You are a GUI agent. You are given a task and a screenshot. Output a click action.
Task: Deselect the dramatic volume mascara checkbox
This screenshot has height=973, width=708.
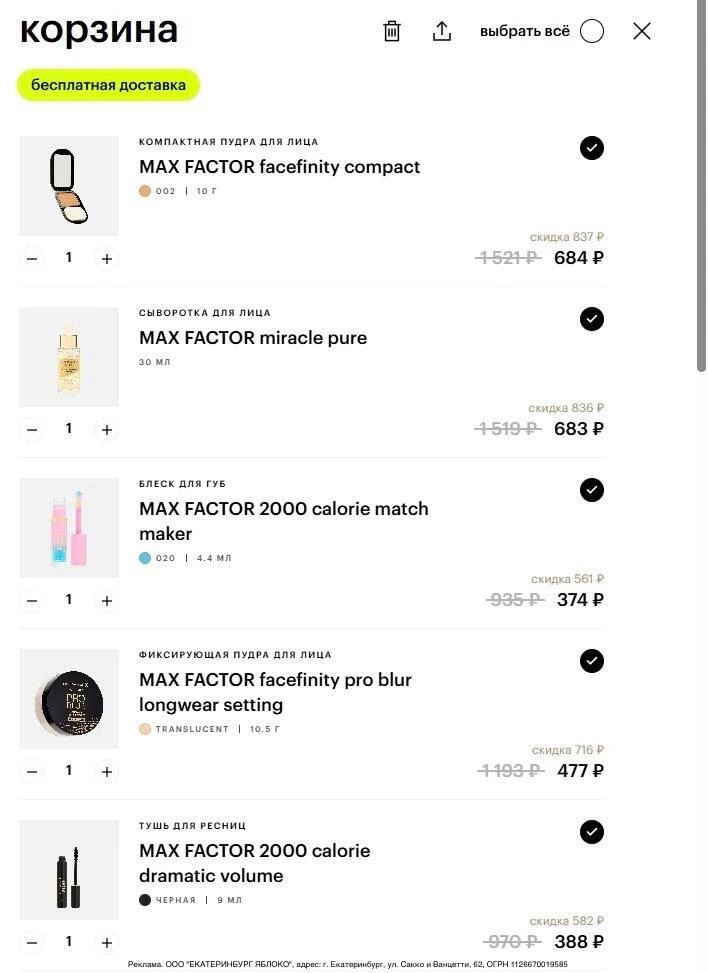[592, 832]
